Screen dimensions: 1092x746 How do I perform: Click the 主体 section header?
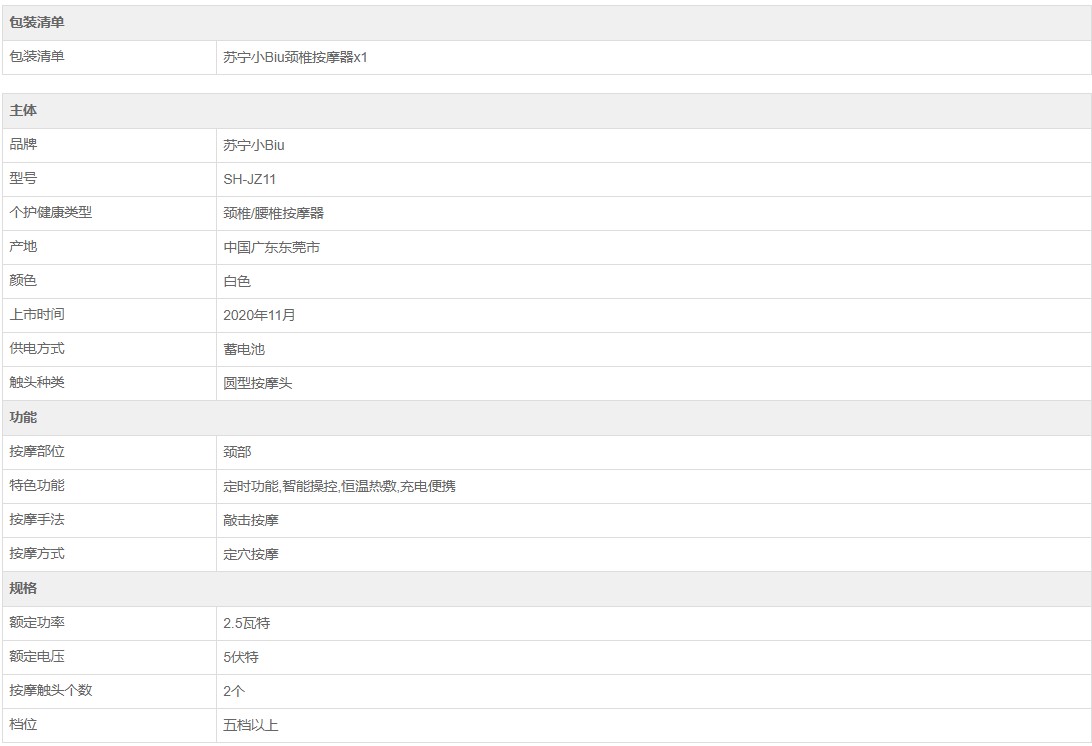[23, 111]
